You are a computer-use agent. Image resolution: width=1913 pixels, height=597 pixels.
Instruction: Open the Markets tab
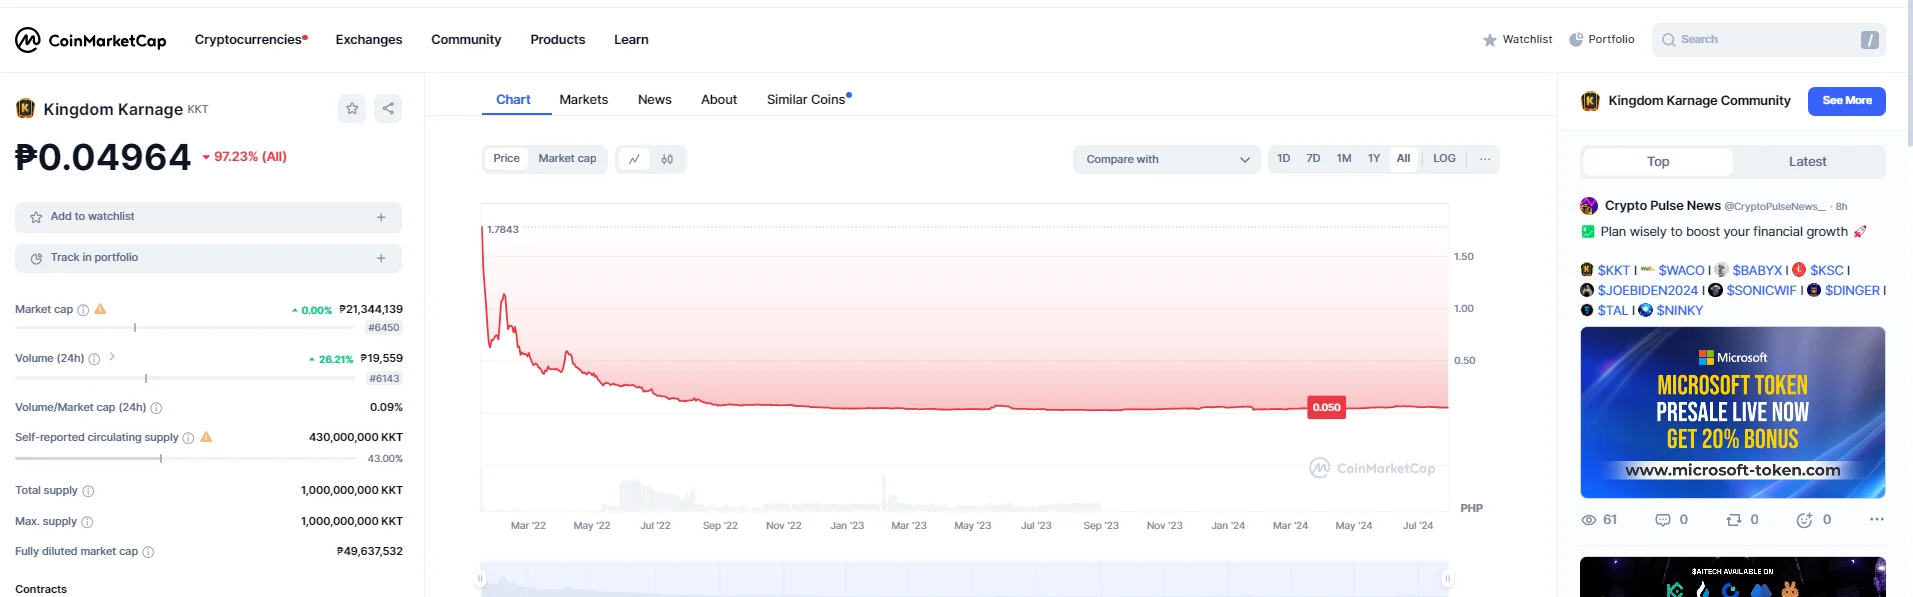(584, 100)
